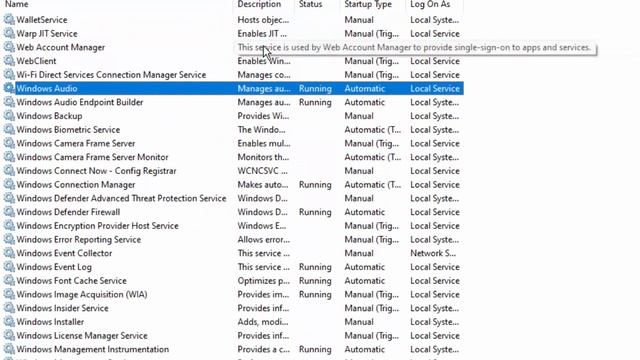This screenshot has width=640, height=360.
Task: Click the gear icon beside Windows Backup
Action: click(x=9, y=116)
